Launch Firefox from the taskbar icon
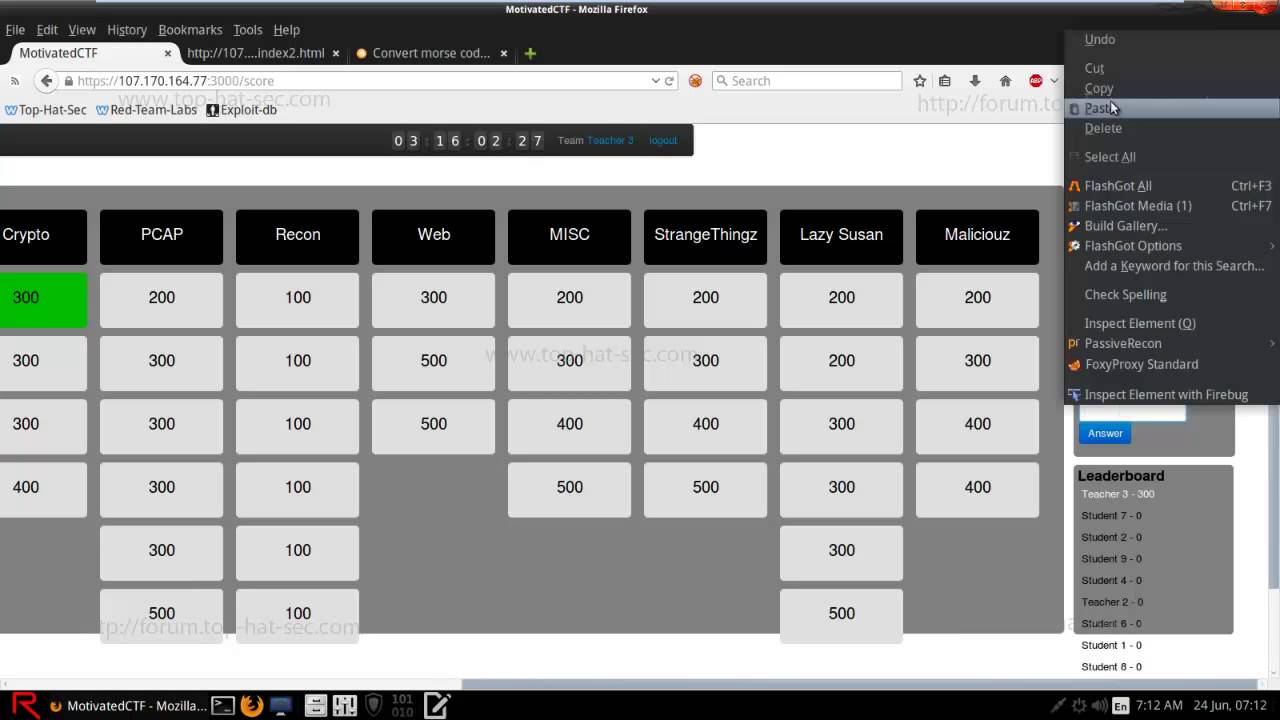Viewport: 1280px width, 720px height. click(x=251, y=706)
